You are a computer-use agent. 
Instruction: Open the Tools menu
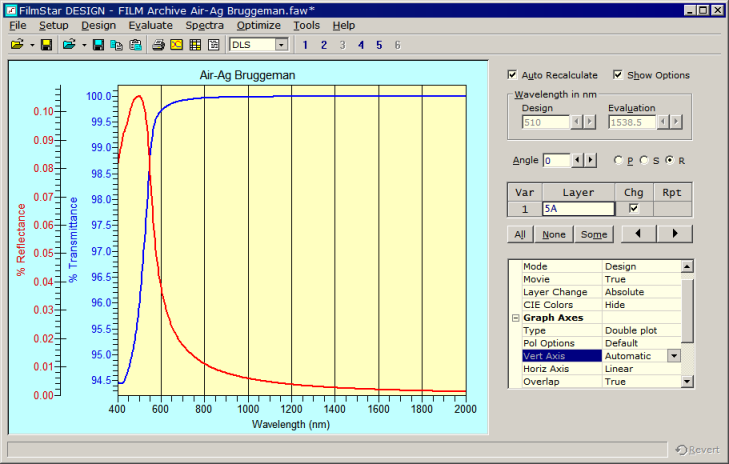pos(306,25)
